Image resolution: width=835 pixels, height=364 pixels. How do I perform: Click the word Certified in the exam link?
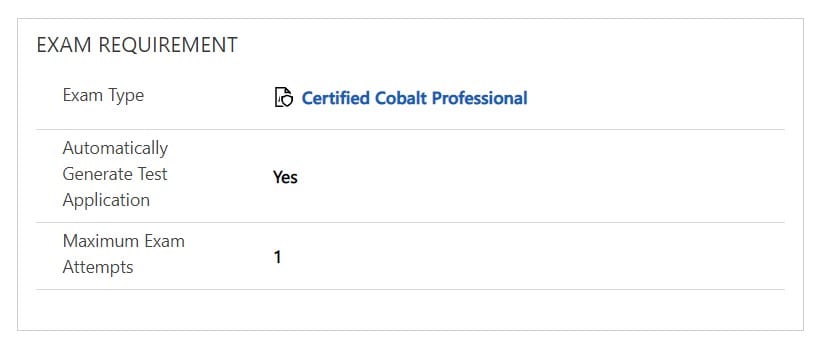(x=335, y=98)
